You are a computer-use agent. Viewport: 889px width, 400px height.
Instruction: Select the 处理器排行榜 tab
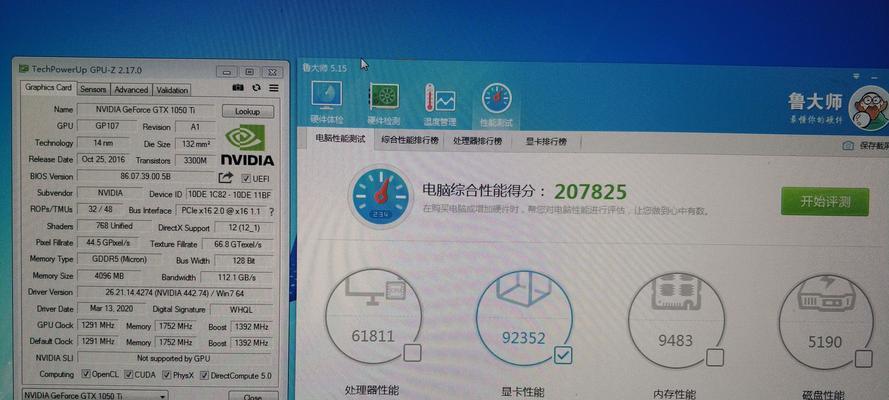click(478, 141)
